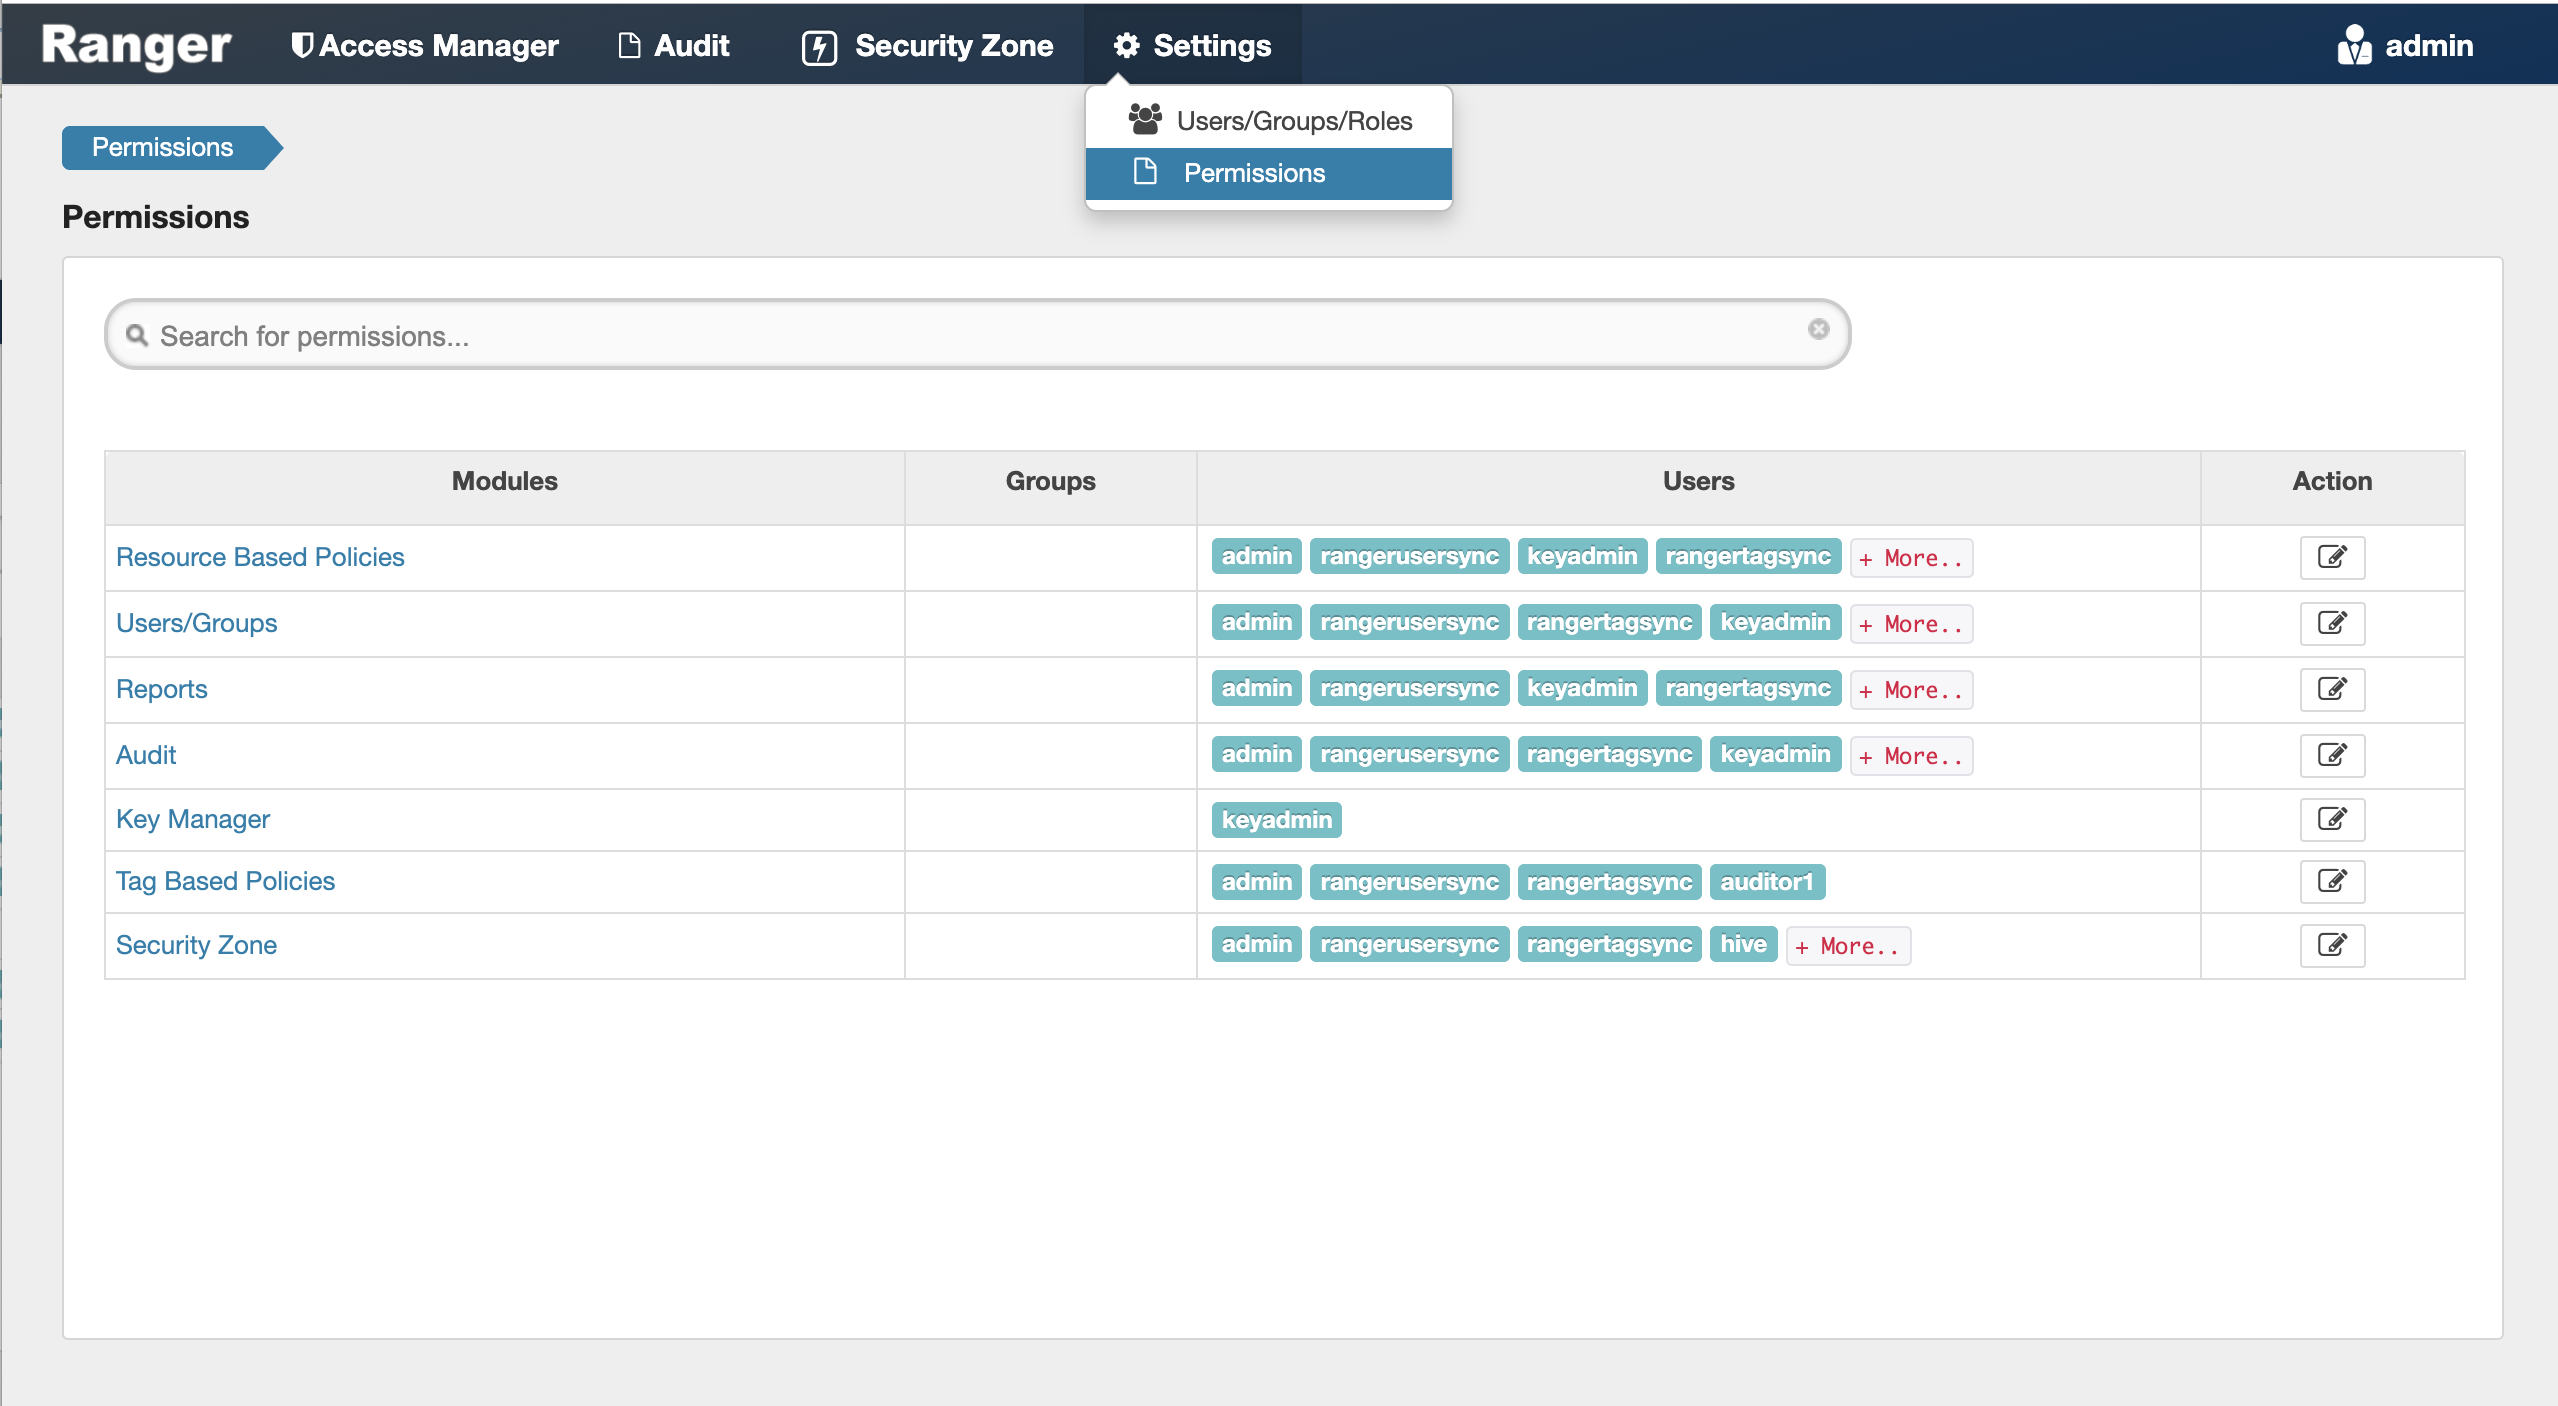Clear search with the circular x icon
Viewport: 2558px width, 1406px height.
1818,329
